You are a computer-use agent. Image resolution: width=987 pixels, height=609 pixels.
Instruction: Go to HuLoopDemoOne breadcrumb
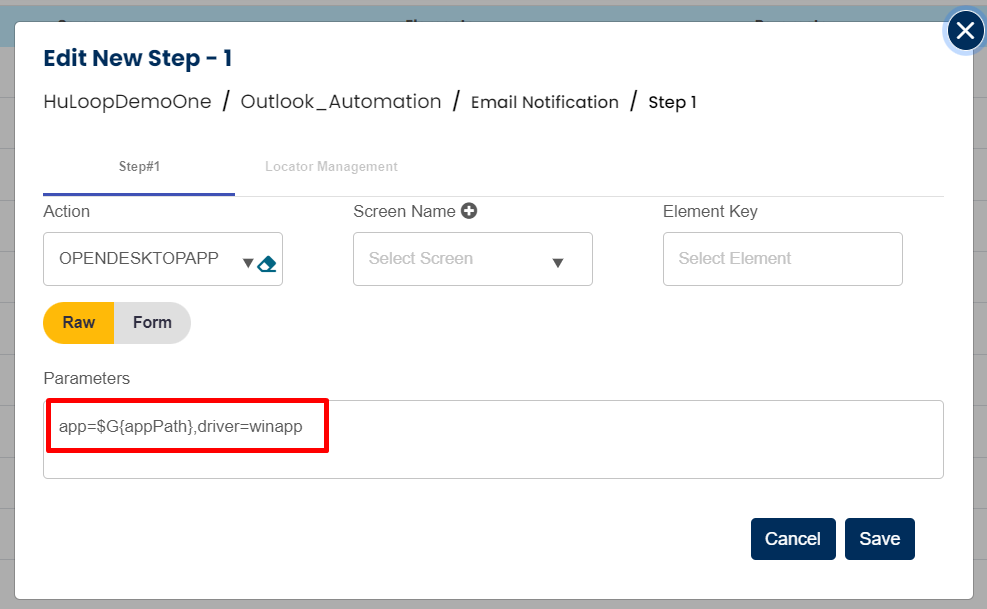point(127,102)
